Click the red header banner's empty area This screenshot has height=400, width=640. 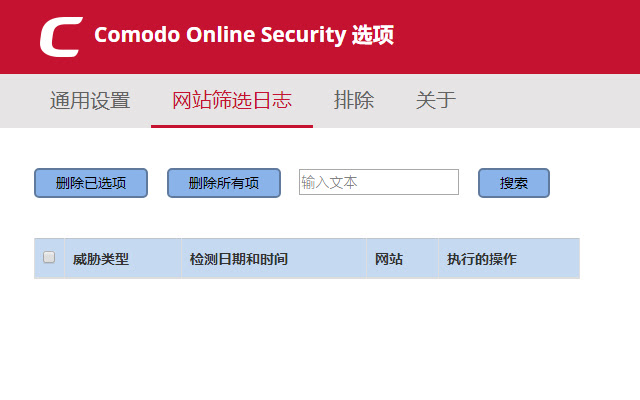pyautogui.click(x=520, y=37)
